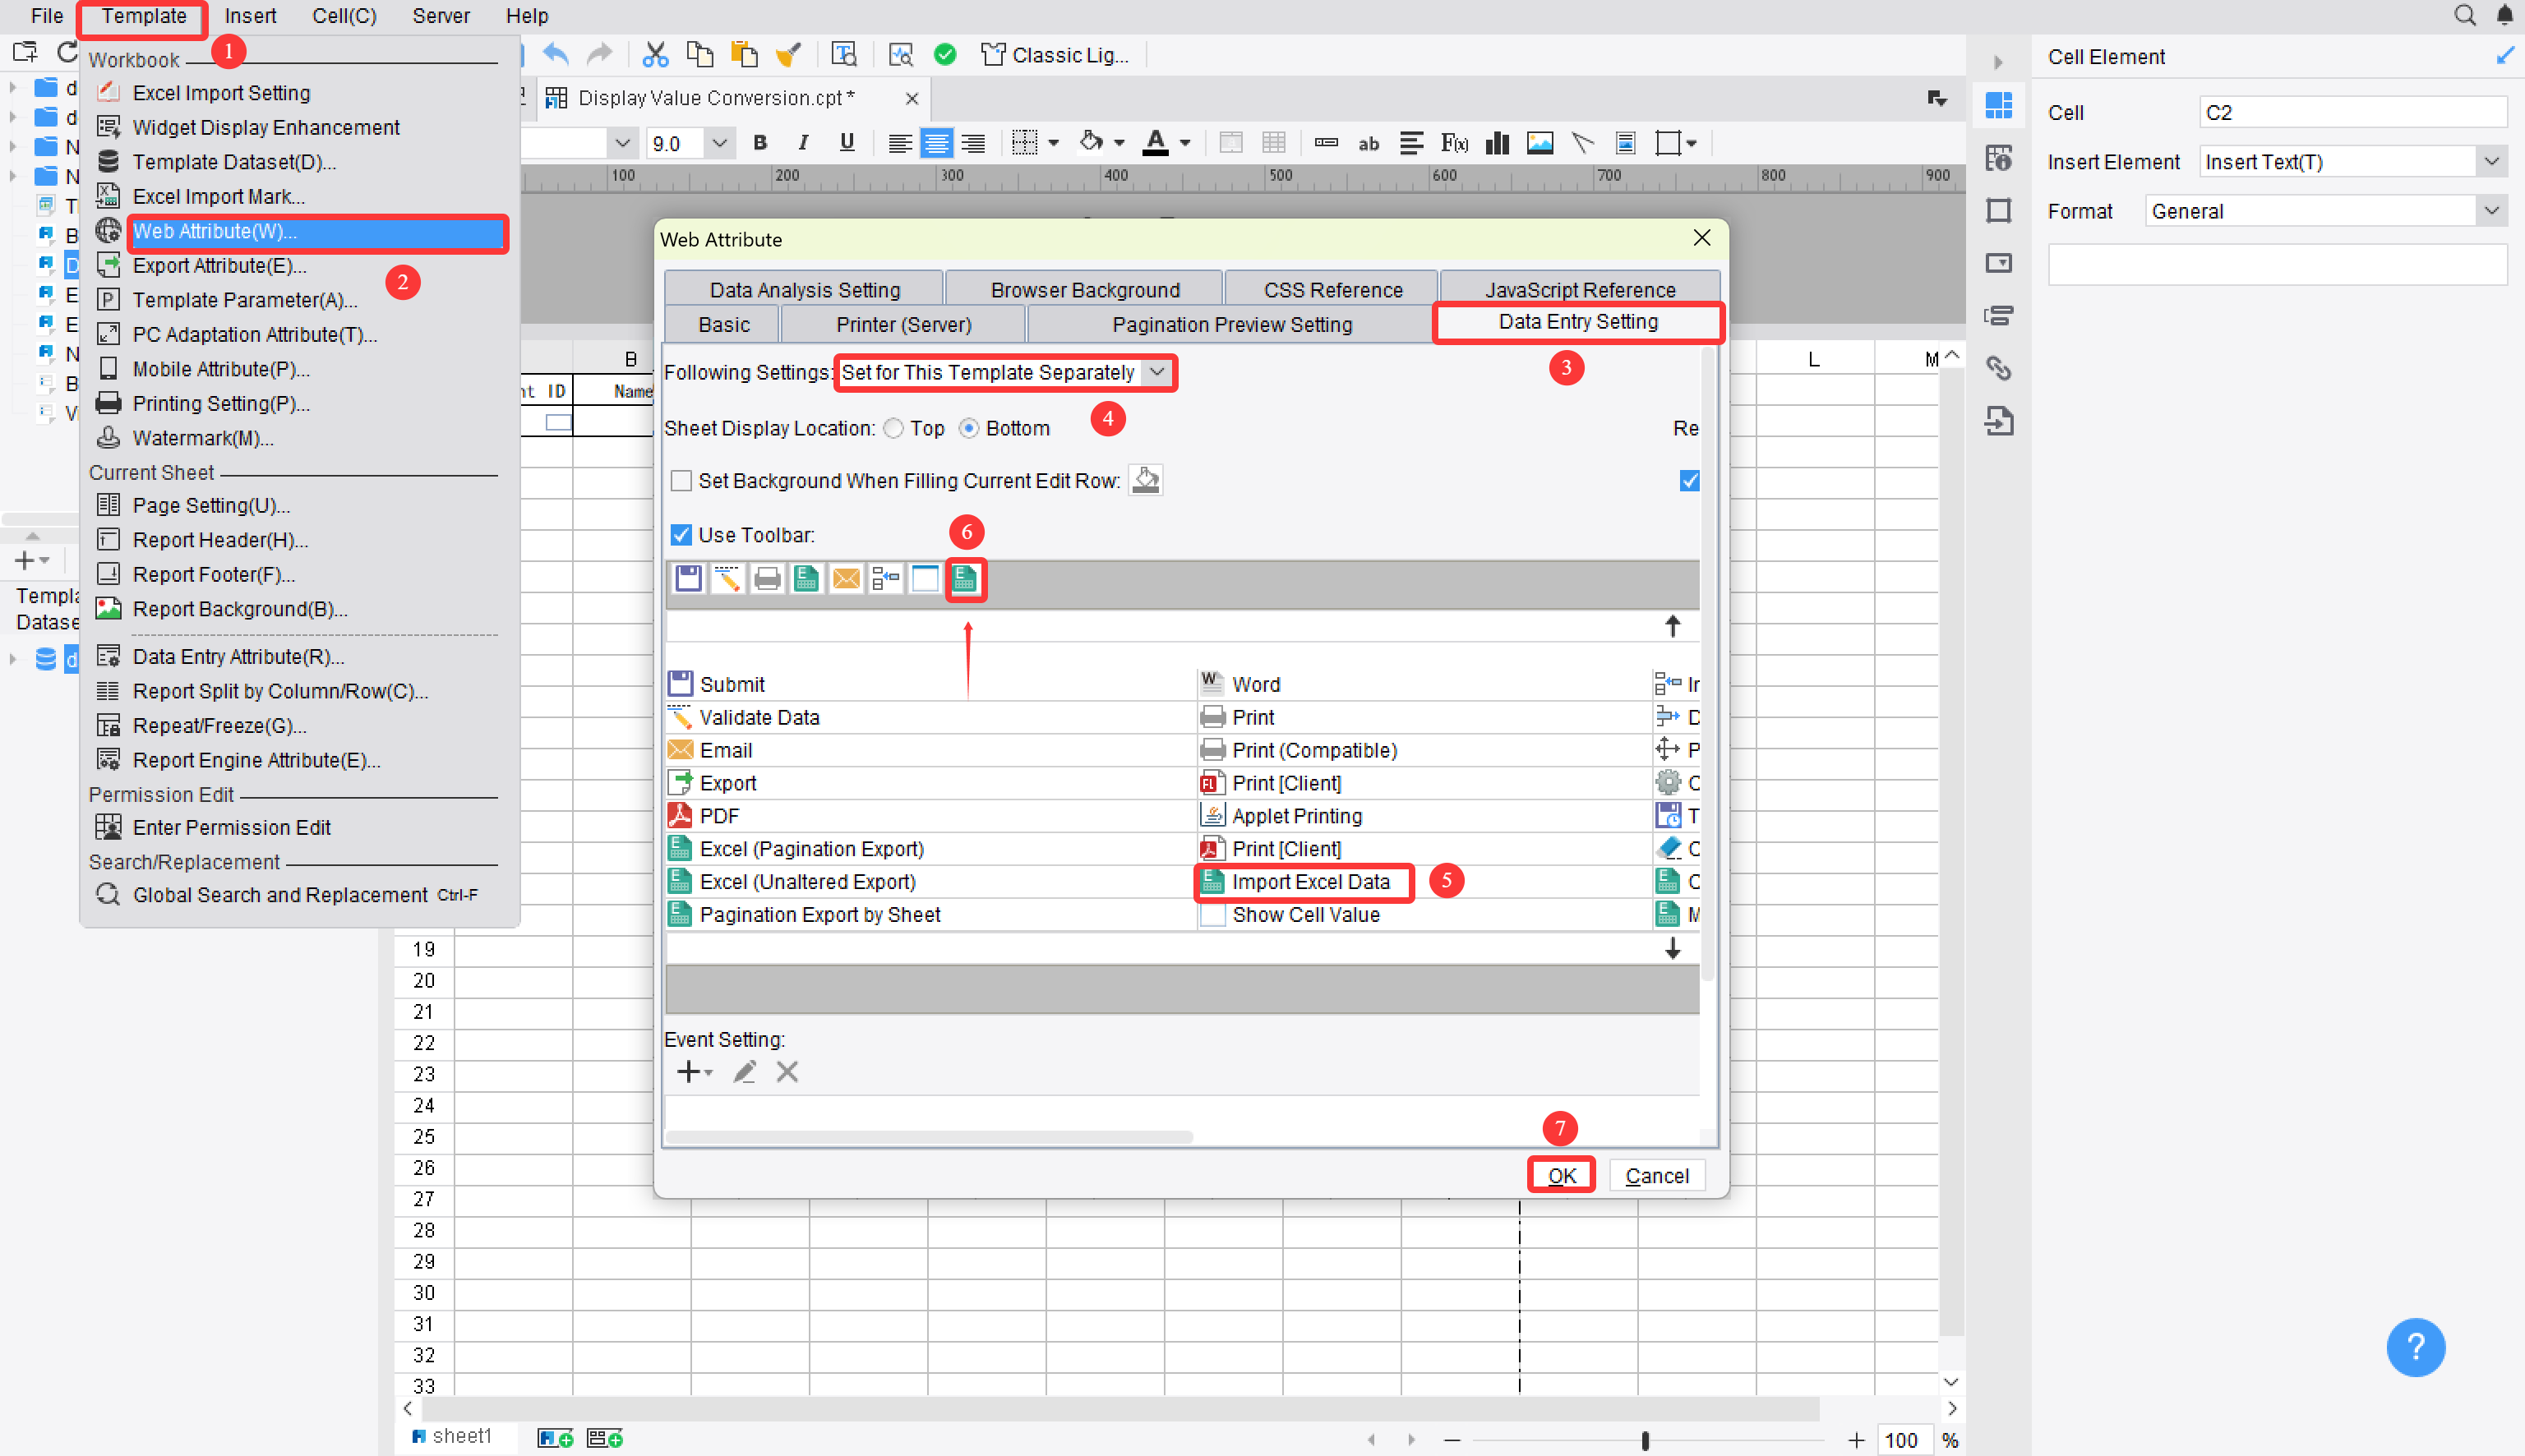Click Cancel in Web Attribute dialog
The height and width of the screenshot is (1456, 2525).
pyautogui.click(x=1657, y=1176)
